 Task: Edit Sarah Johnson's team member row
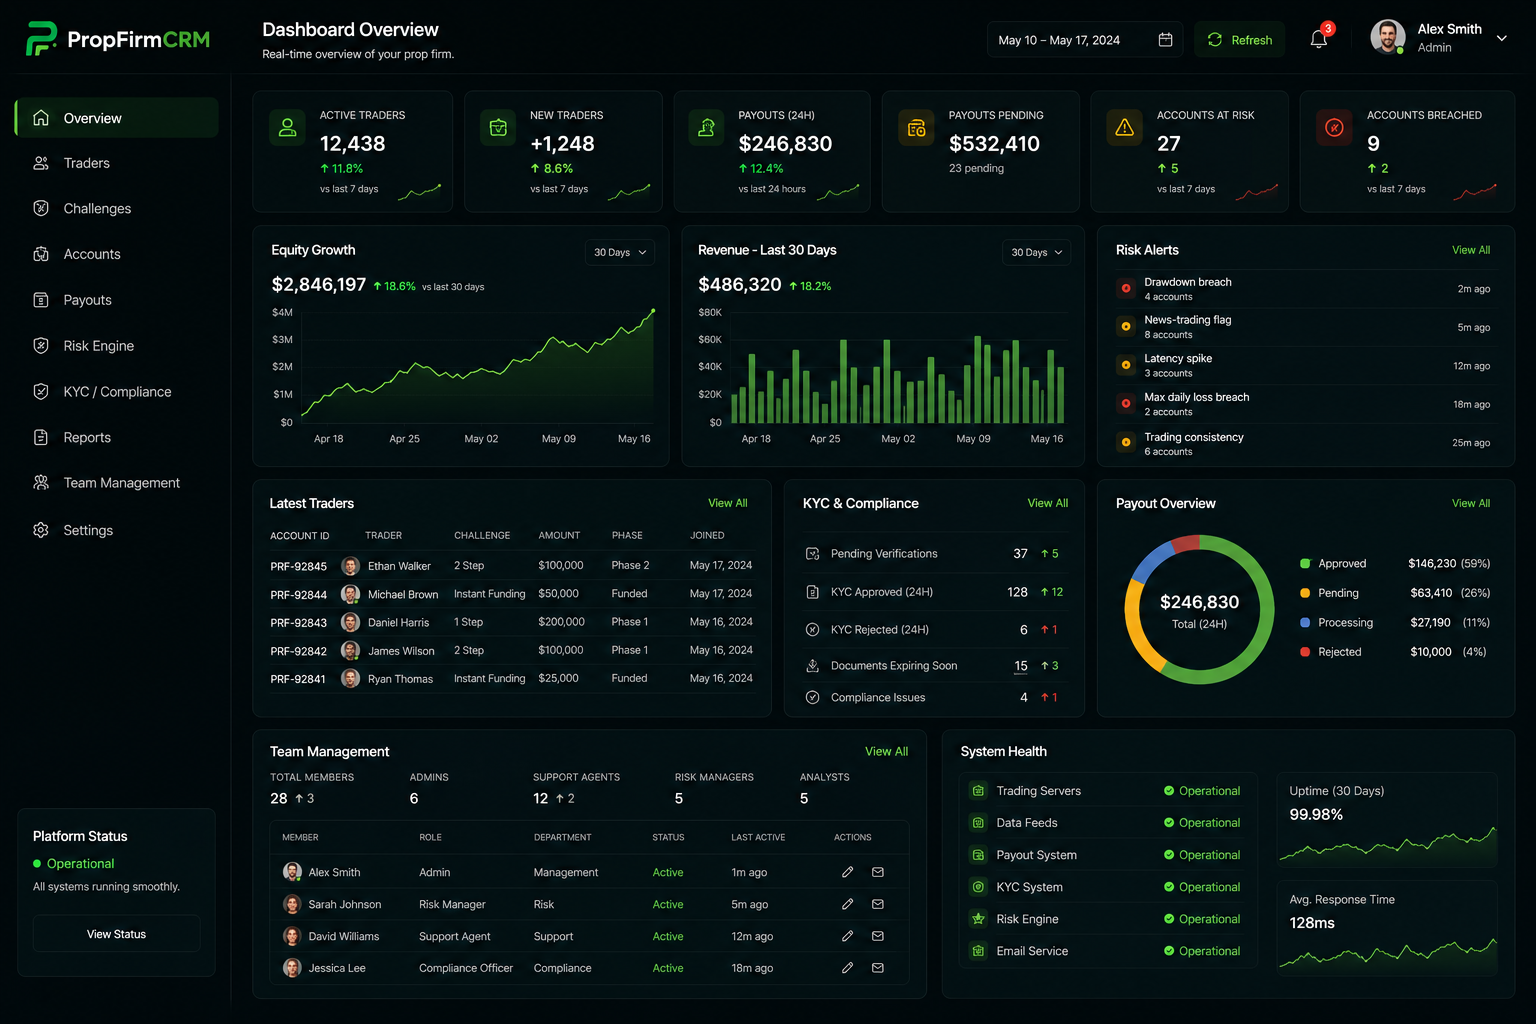[x=847, y=904]
